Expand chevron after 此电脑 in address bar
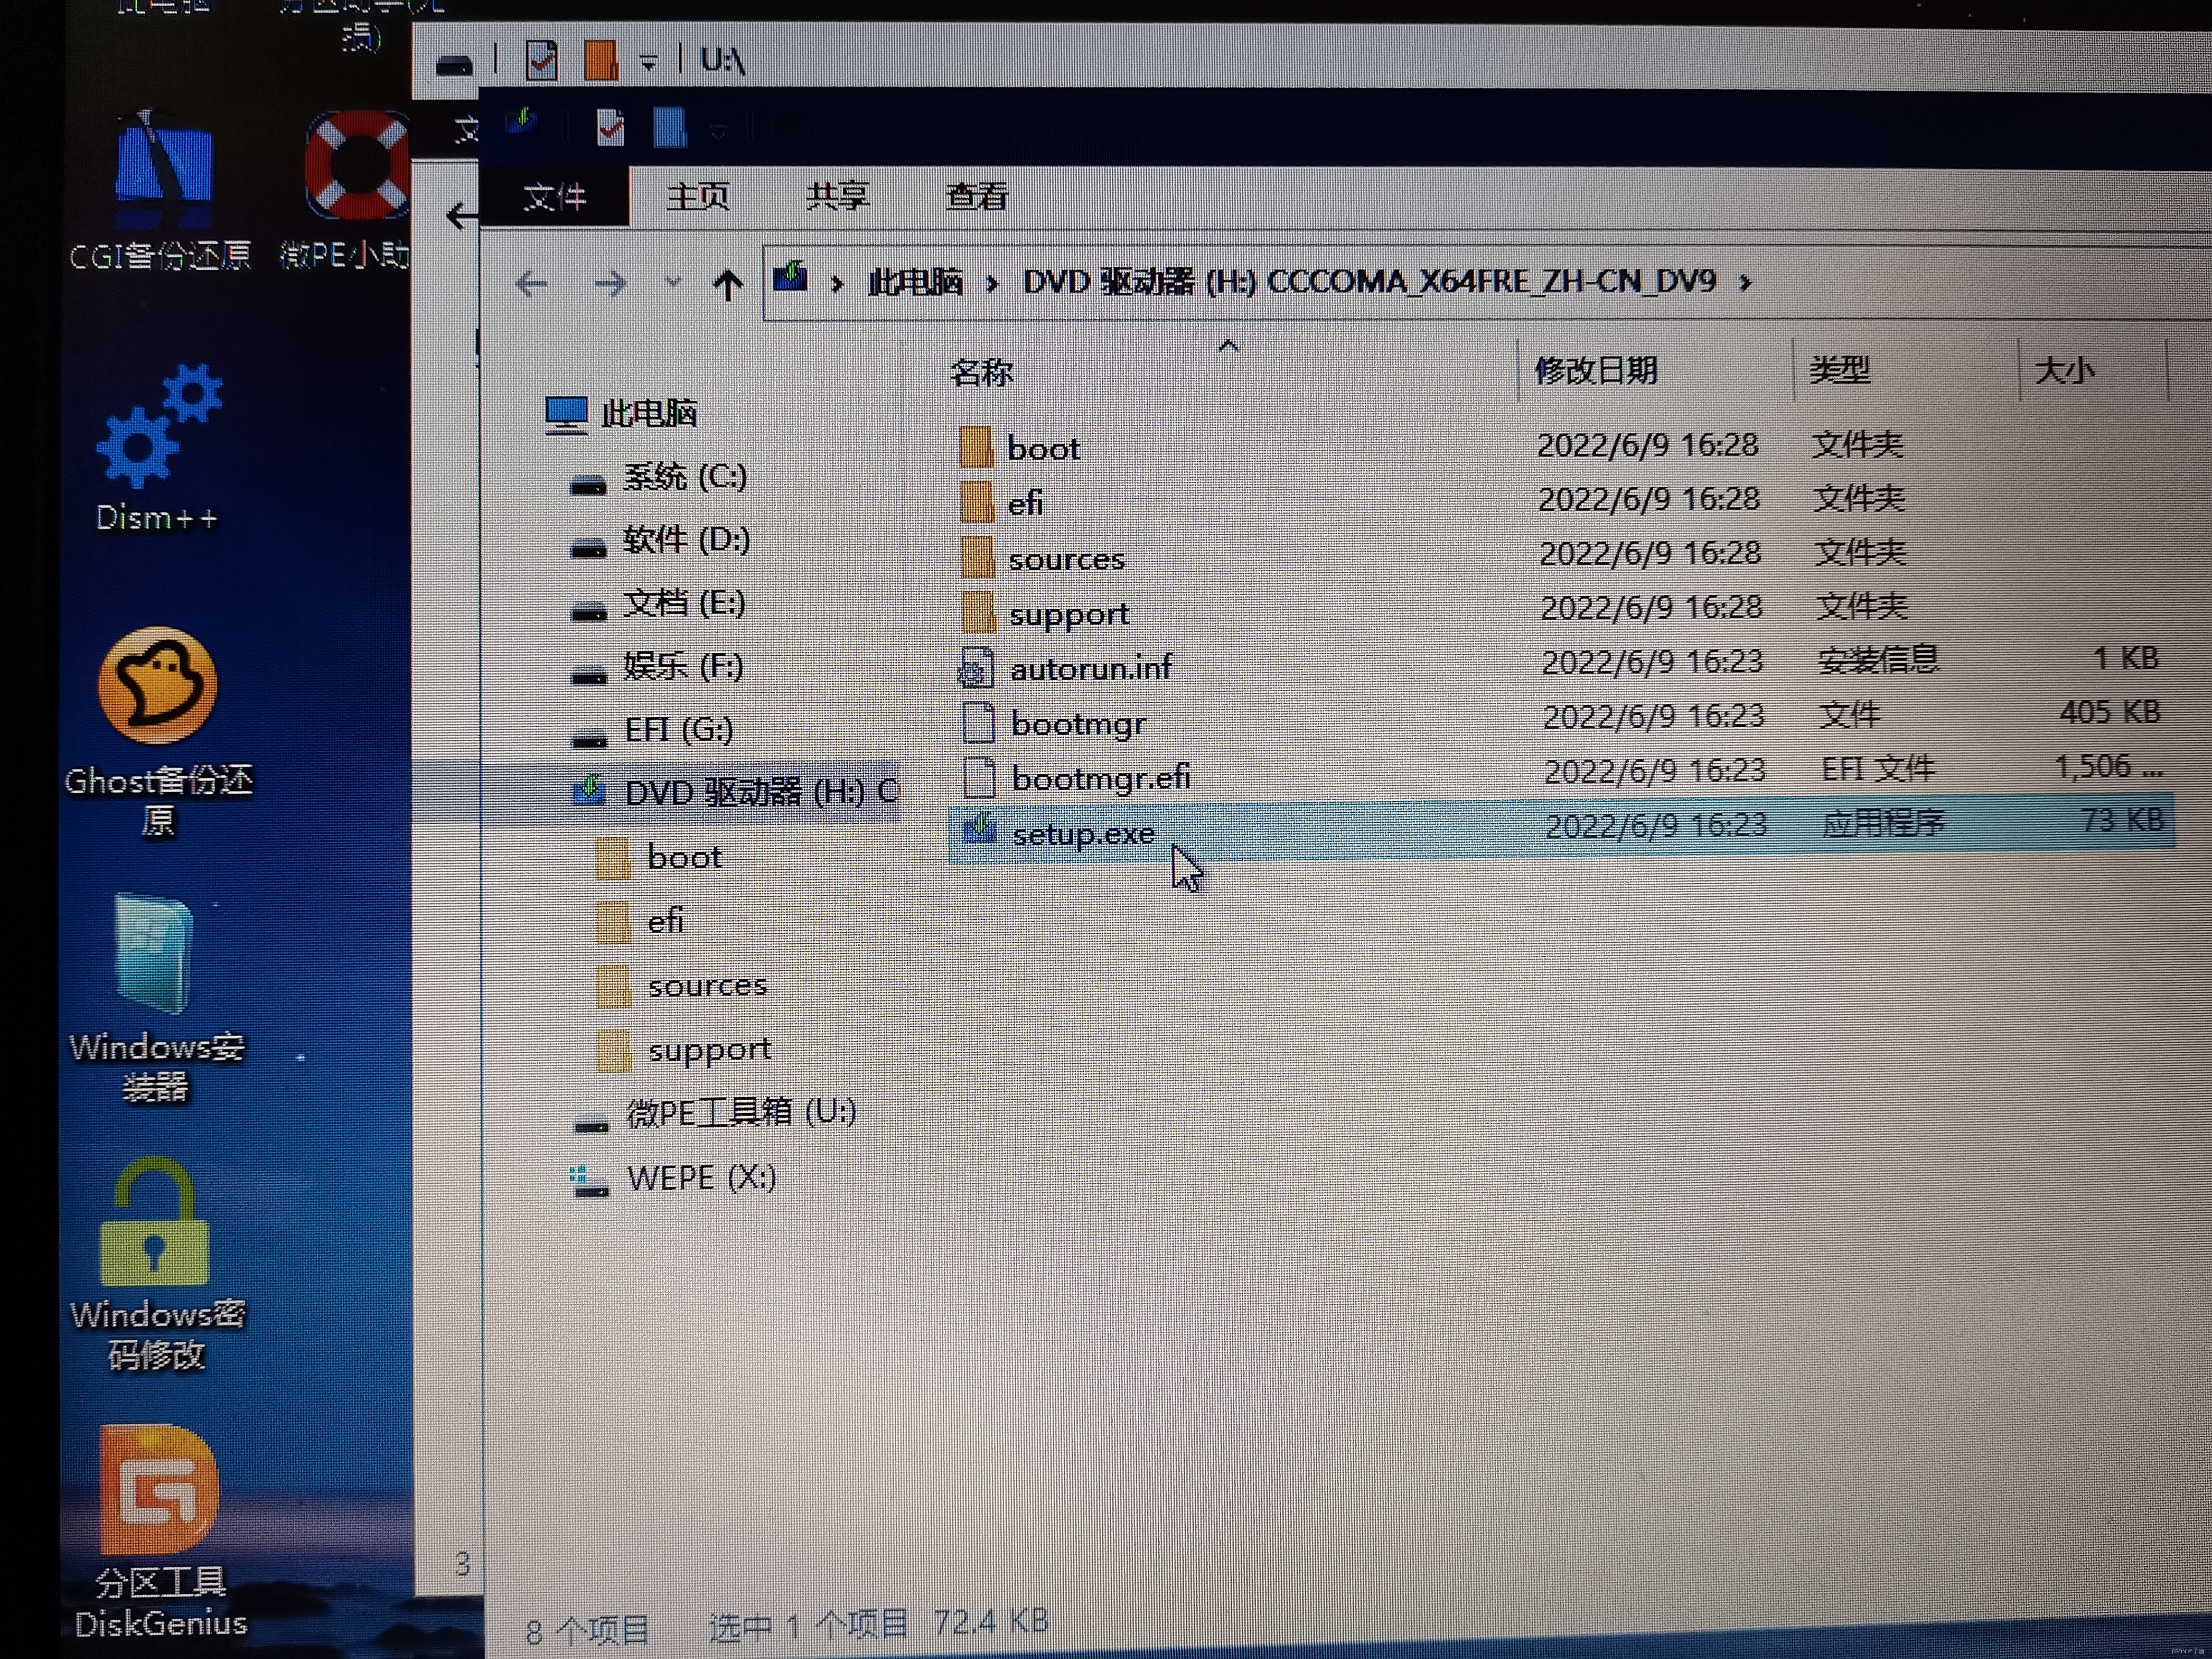 (992, 285)
